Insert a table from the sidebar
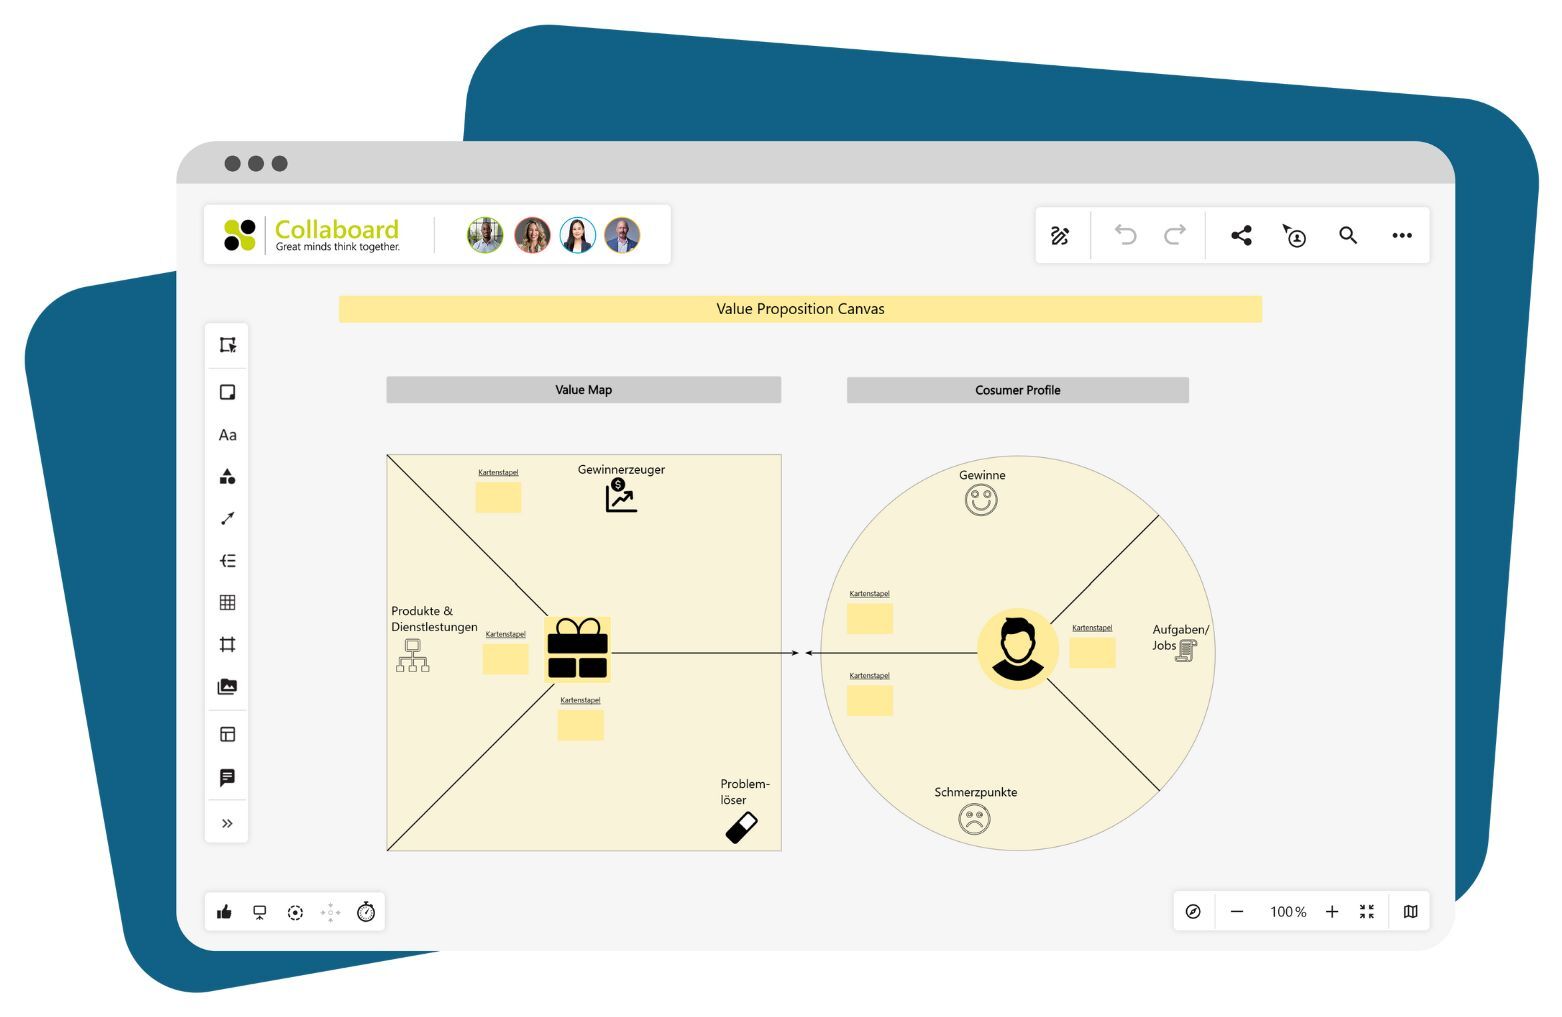The image size is (1562, 1017). (227, 602)
